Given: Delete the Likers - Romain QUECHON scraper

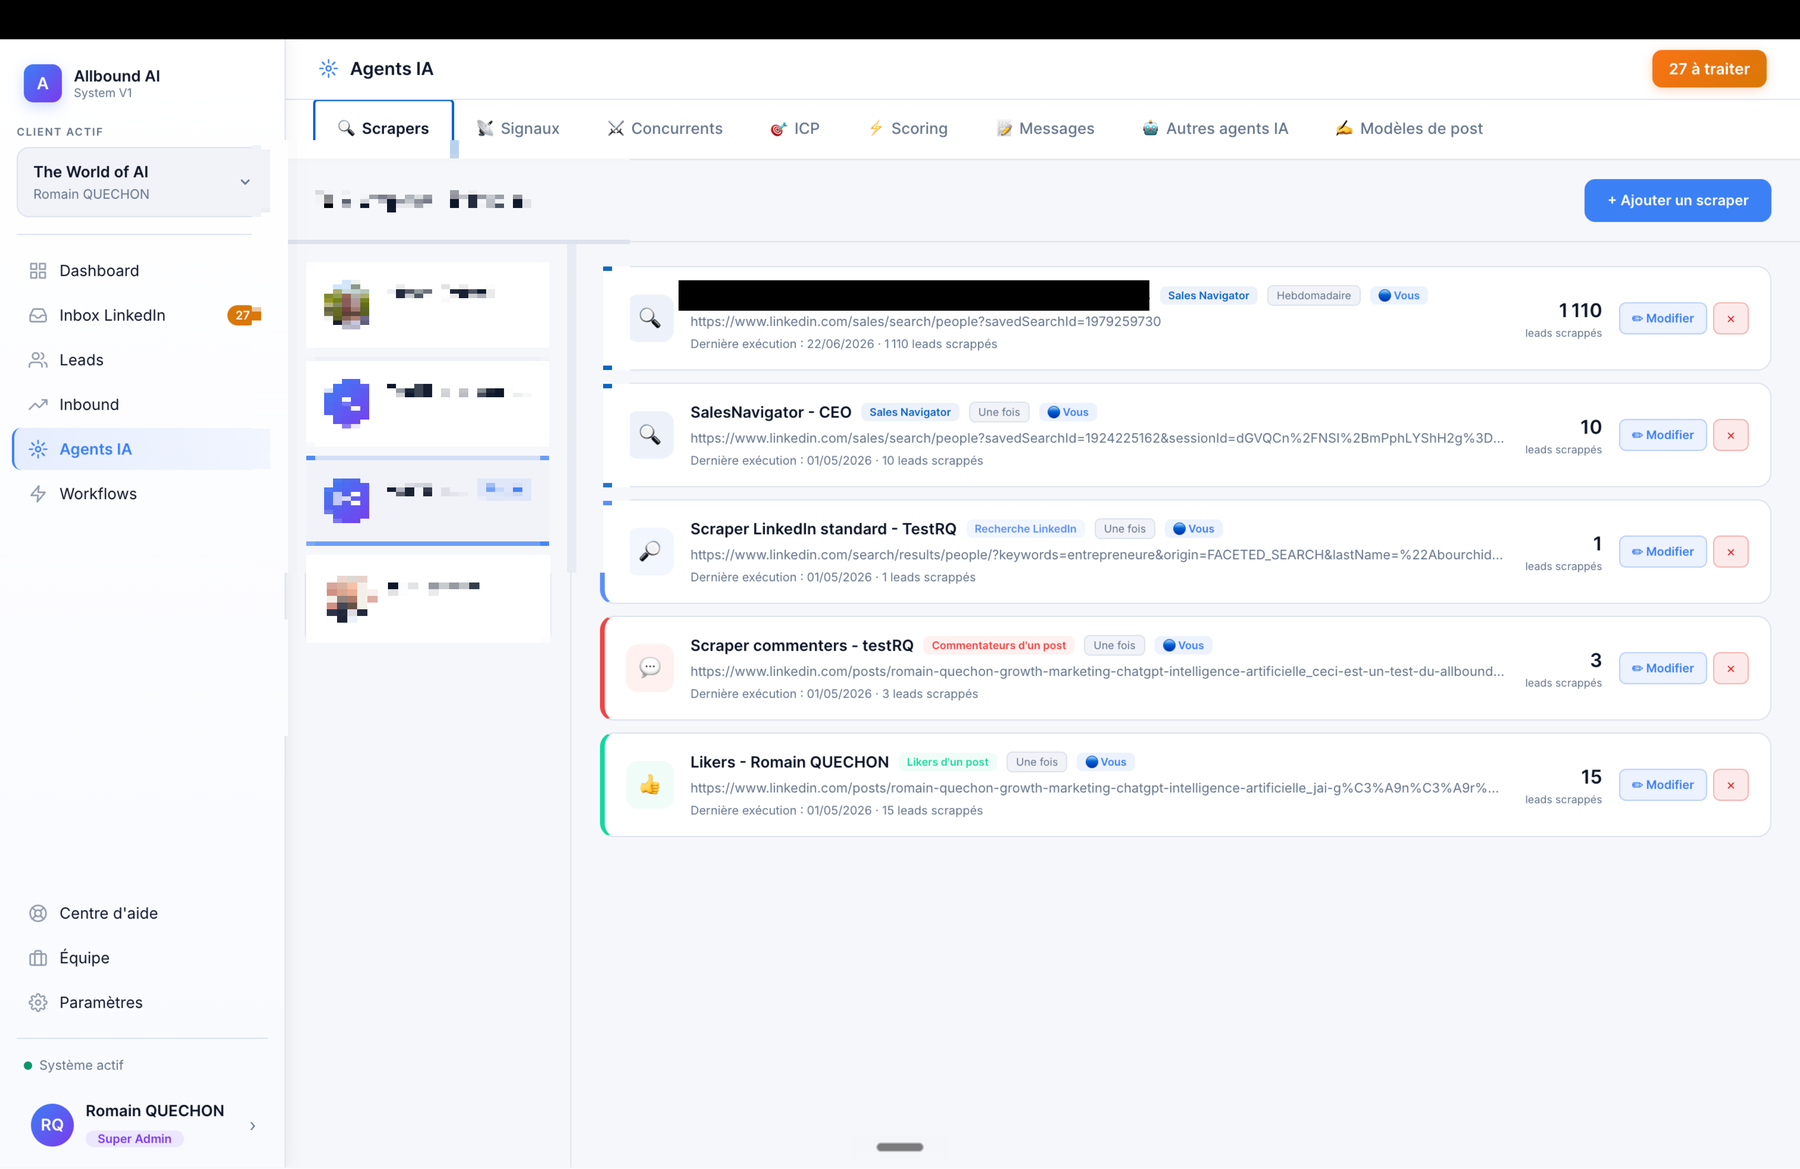Looking at the screenshot, I should (1730, 785).
